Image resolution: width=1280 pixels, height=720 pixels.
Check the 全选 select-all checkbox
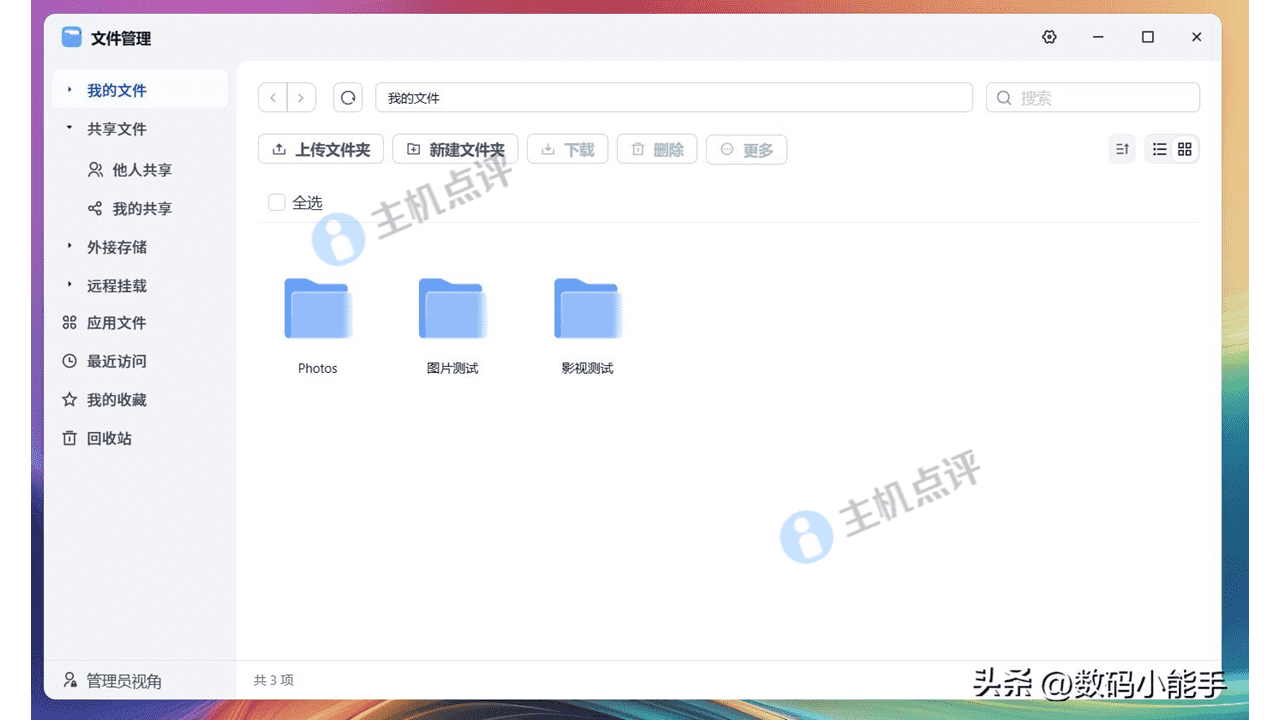276,201
